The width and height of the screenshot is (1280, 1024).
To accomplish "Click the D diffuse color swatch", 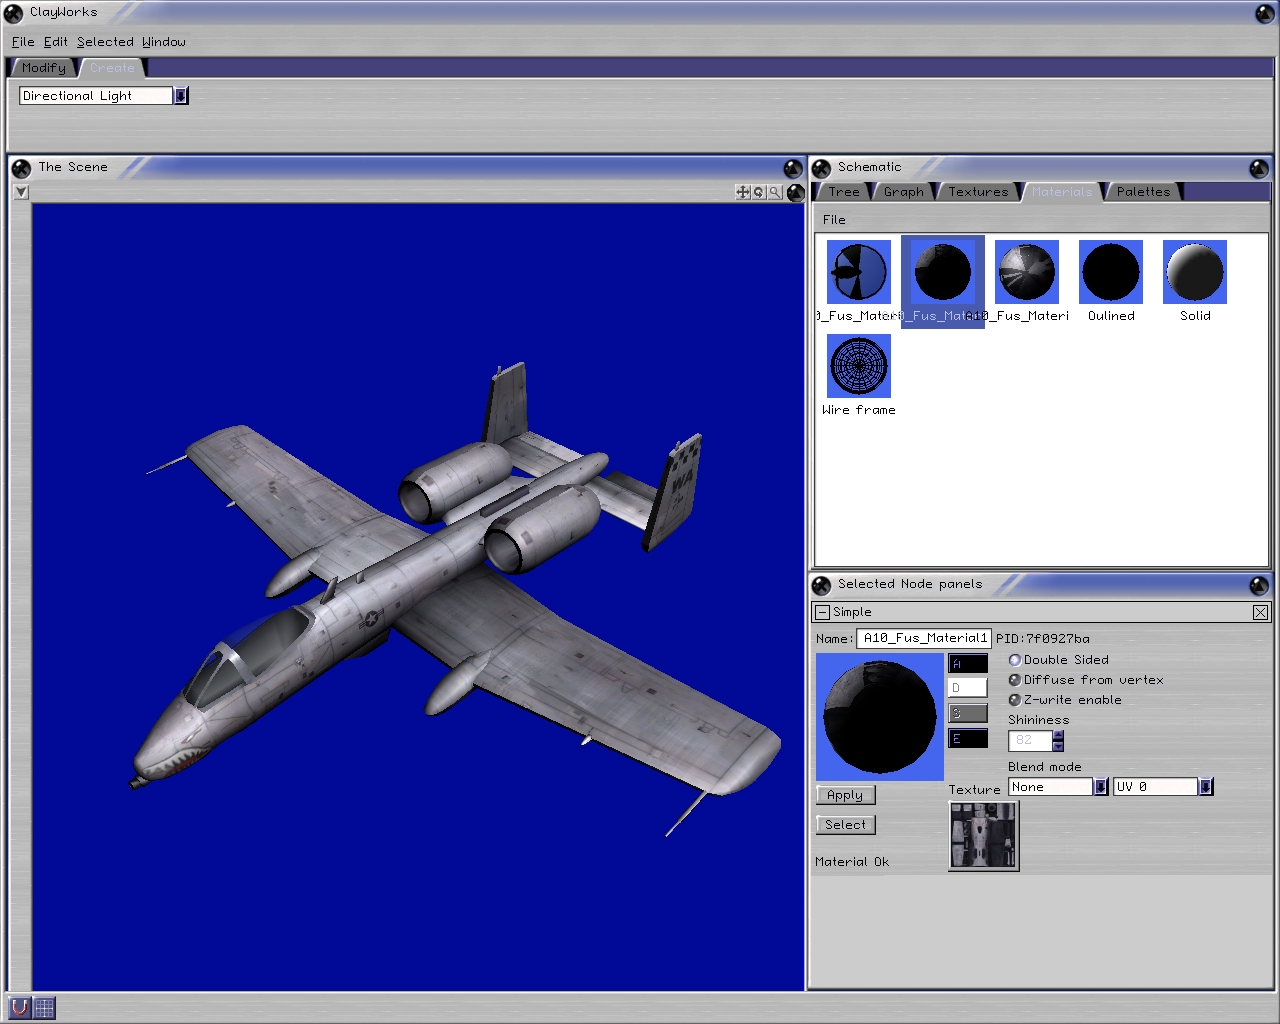I will tap(967, 688).
